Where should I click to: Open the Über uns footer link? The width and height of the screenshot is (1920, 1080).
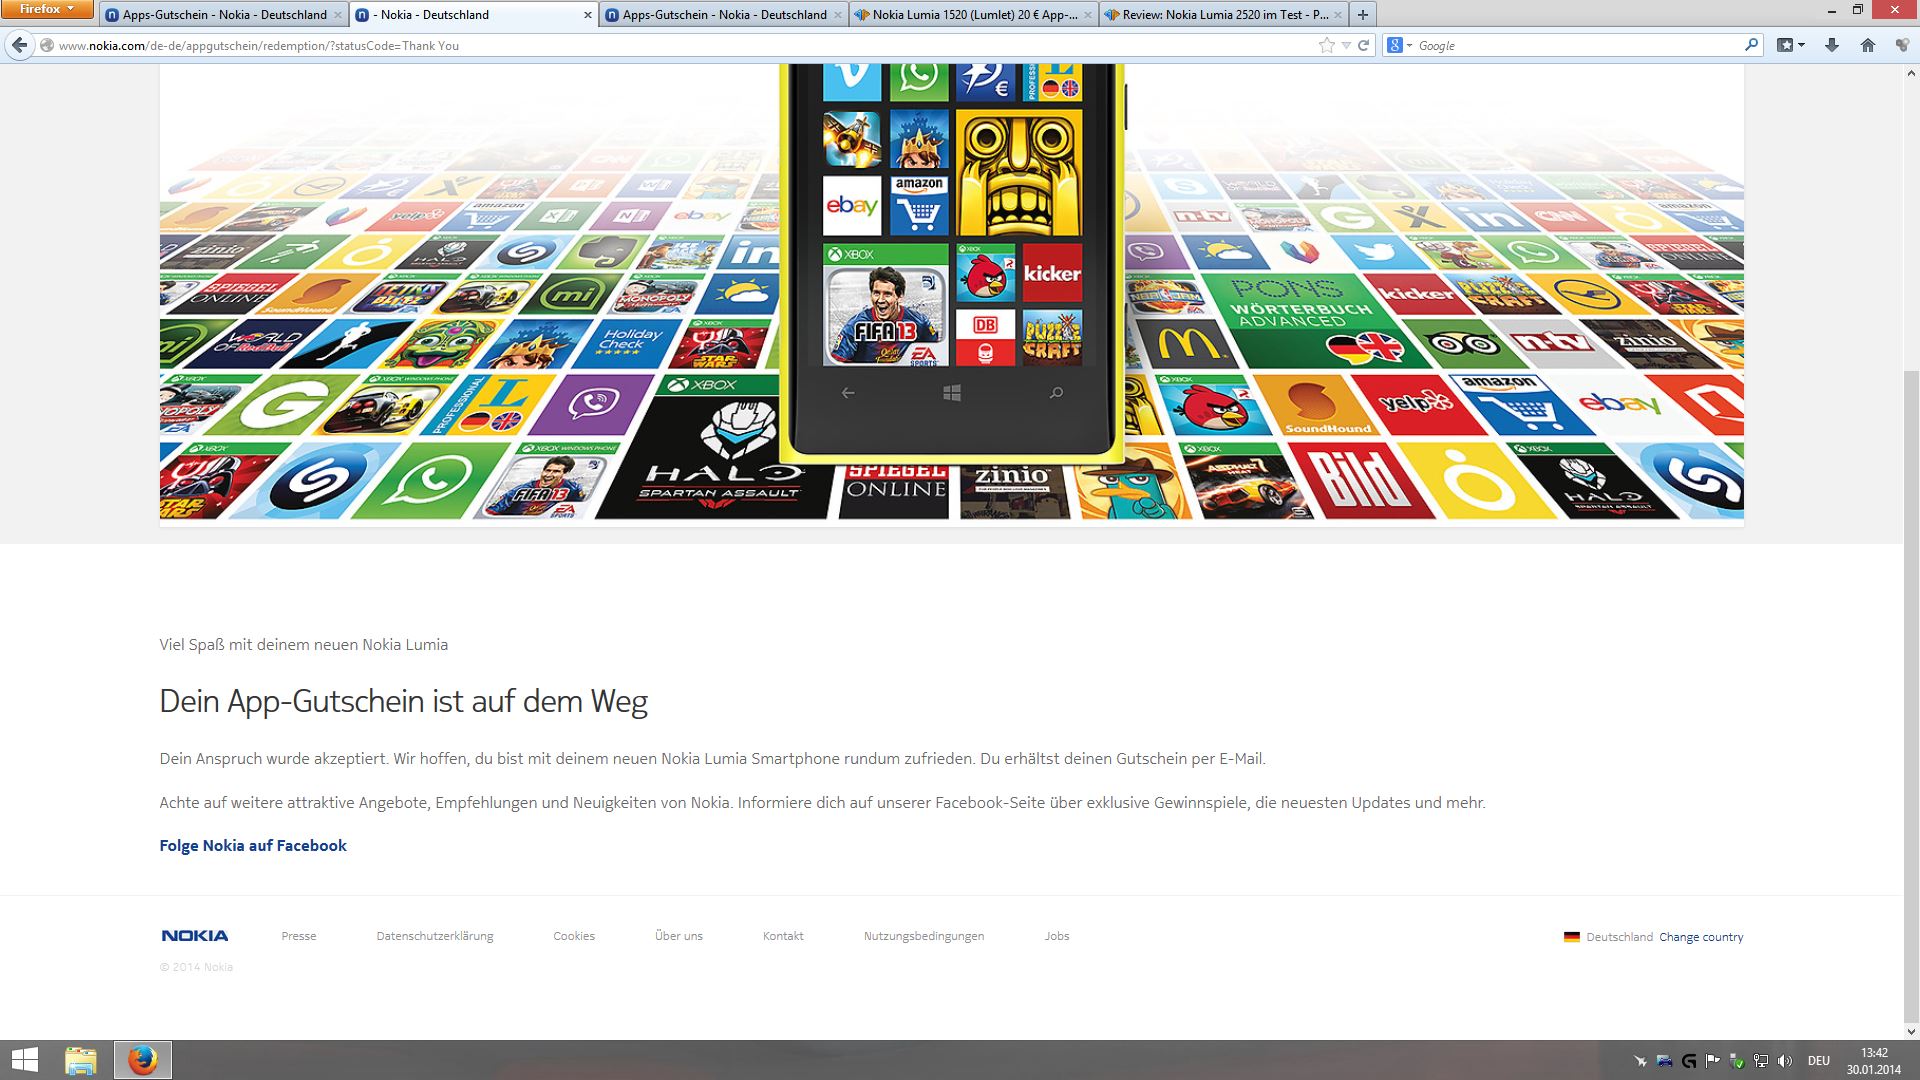click(x=679, y=936)
